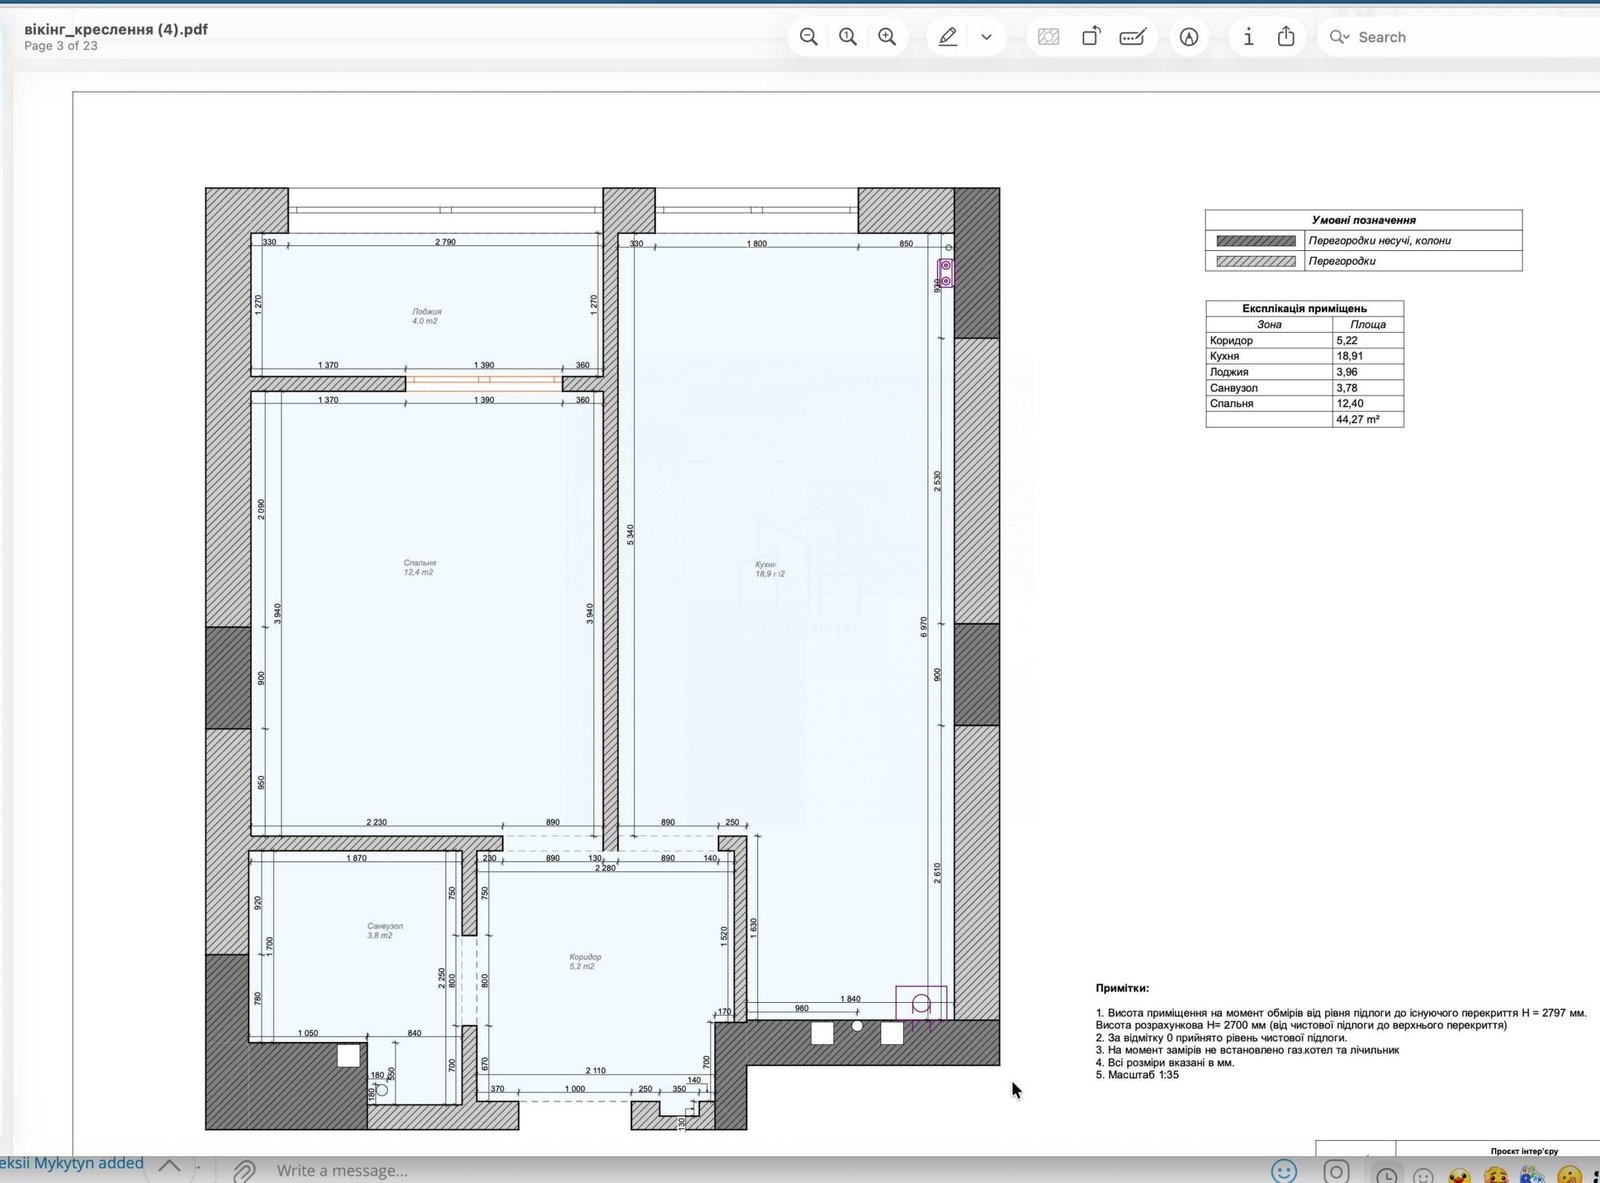Select the highlight pen tool
Screen dimensions: 1600x1183
click(x=948, y=37)
